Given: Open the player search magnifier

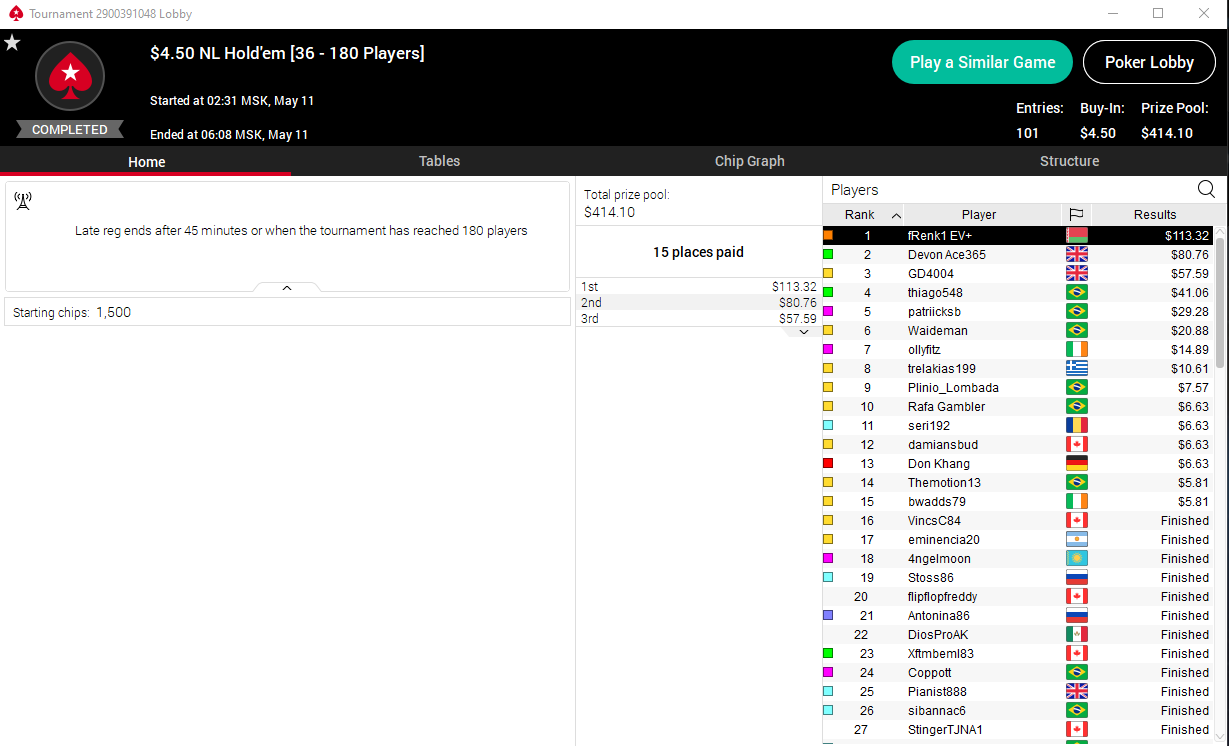Looking at the screenshot, I should pos(1207,189).
